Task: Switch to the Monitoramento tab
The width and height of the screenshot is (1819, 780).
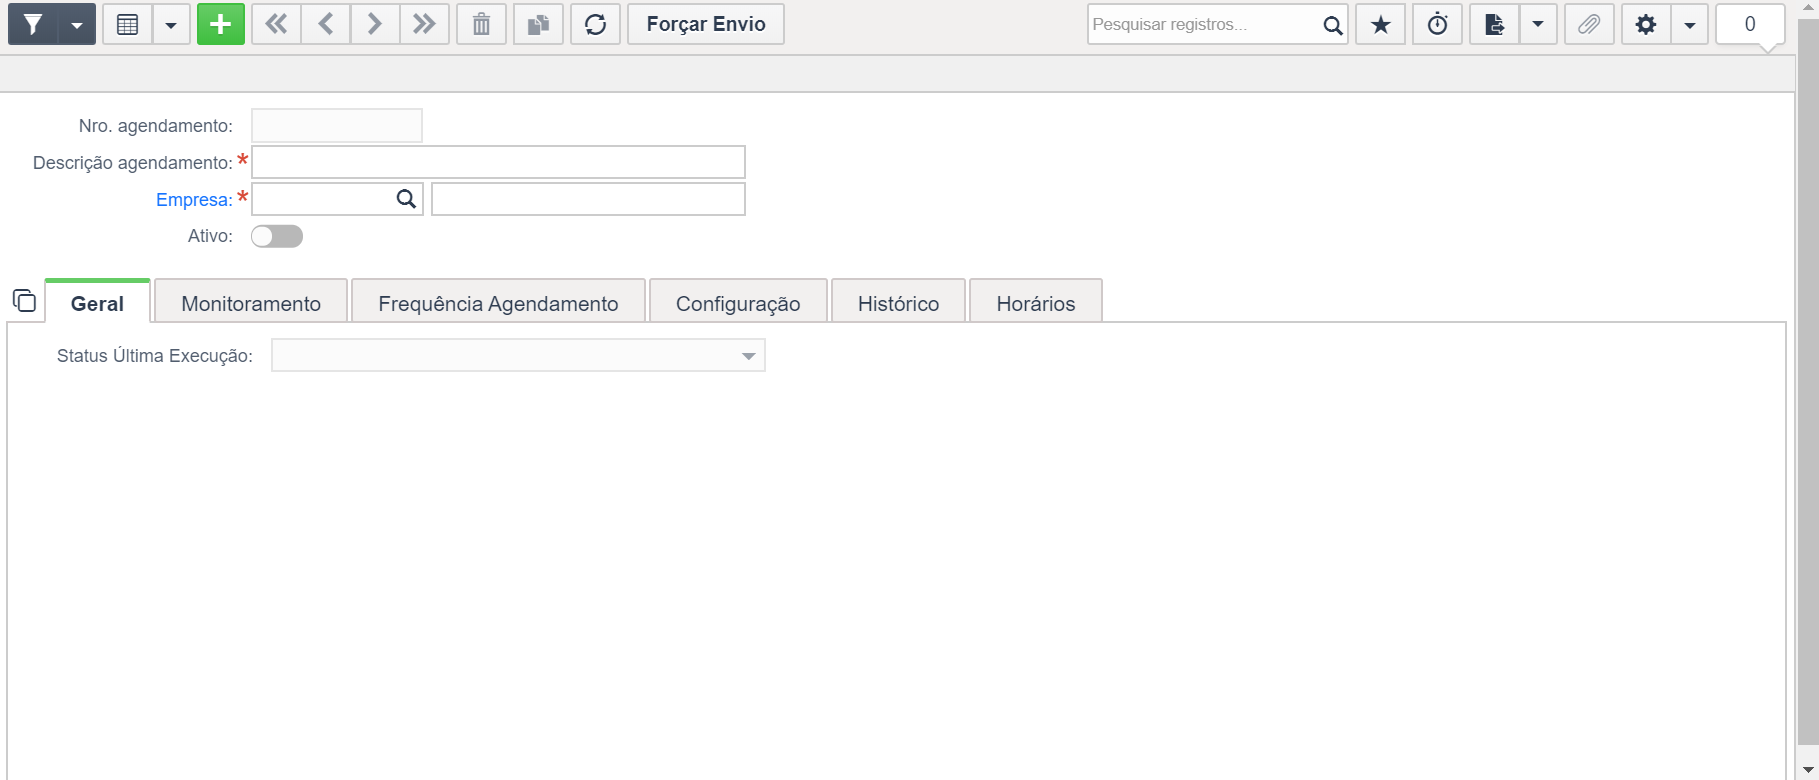Action: point(251,304)
